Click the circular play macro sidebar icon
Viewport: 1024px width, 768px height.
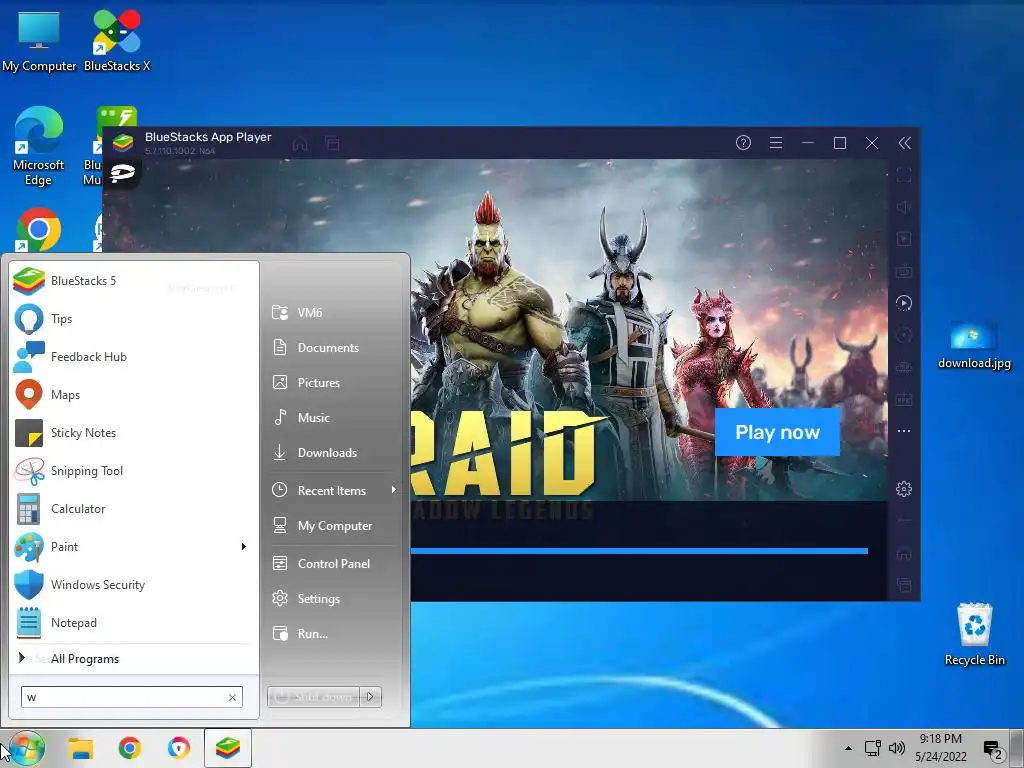904,303
